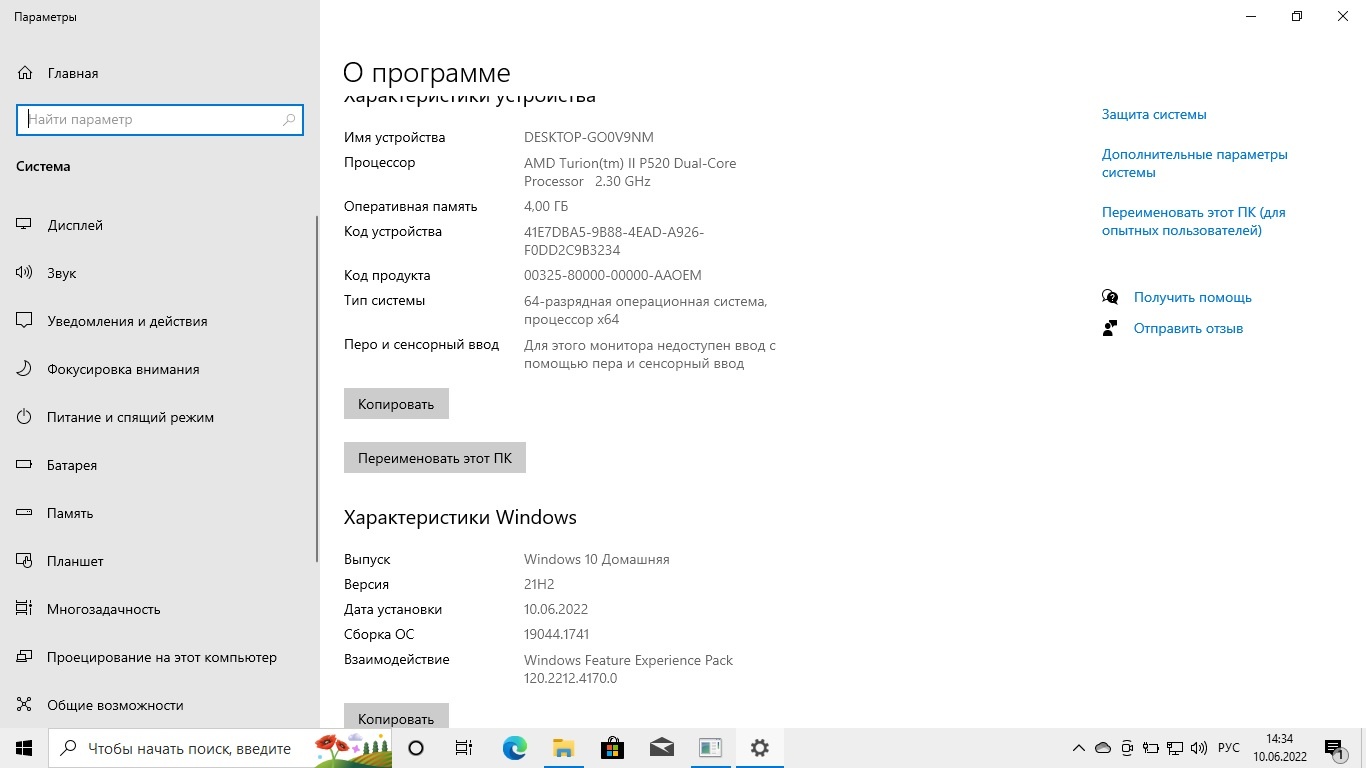
Task: Launch Microsoft Edge from the taskbar
Action: pos(514,748)
